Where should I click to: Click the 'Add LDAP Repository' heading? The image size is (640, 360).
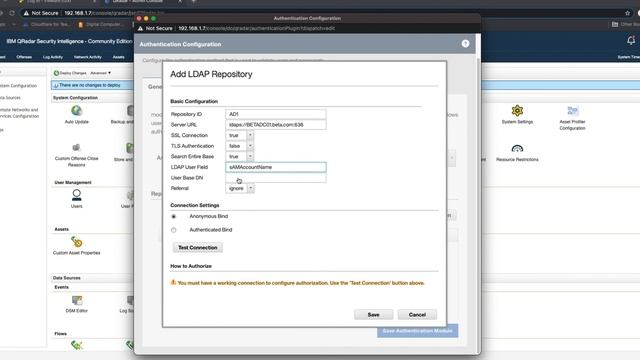[211, 74]
